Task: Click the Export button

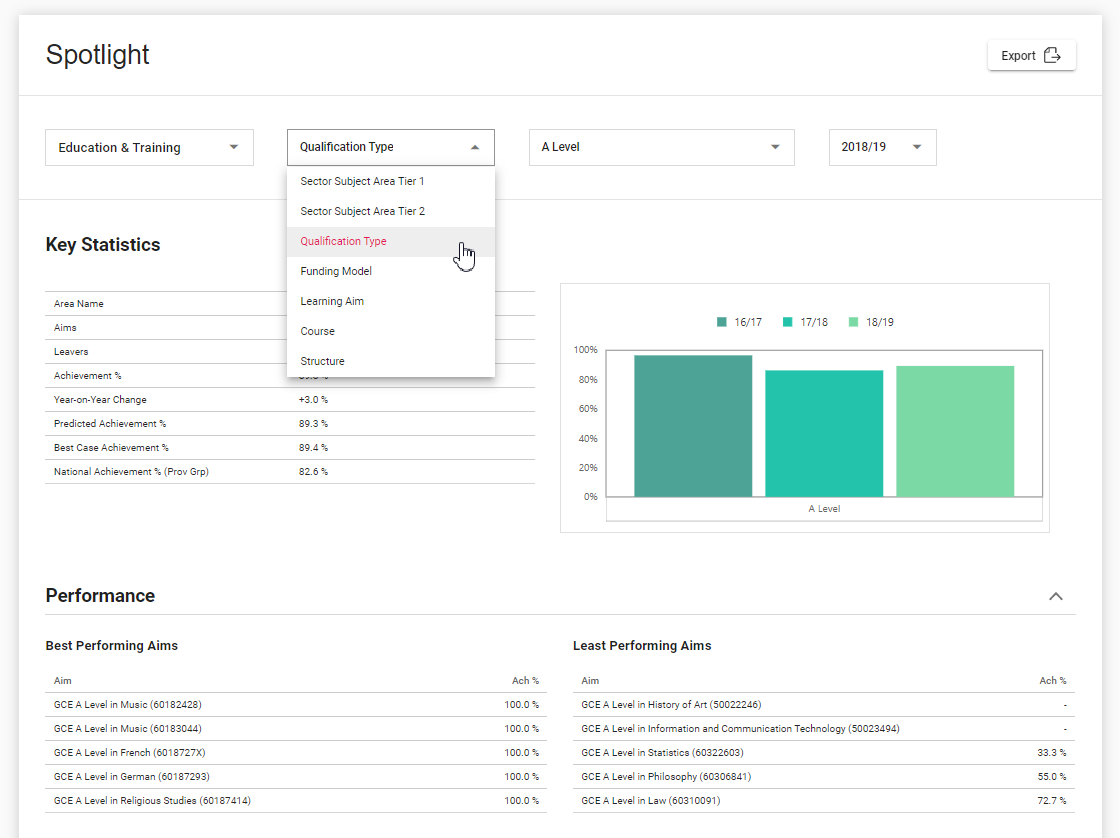Action: [1031, 56]
